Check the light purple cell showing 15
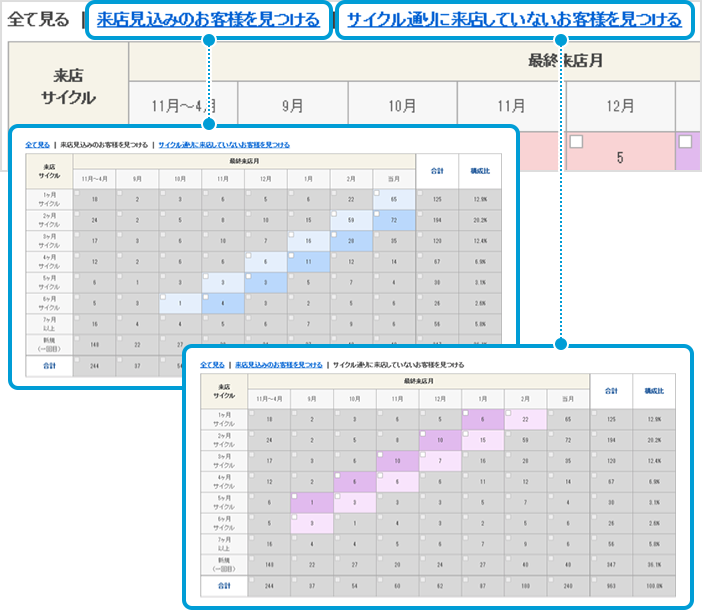The width and height of the screenshot is (702, 610). click(x=483, y=439)
